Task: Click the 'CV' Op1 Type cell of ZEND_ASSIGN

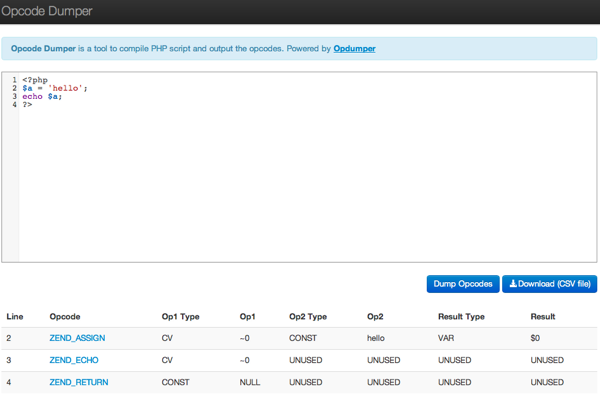Action: coord(167,338)
